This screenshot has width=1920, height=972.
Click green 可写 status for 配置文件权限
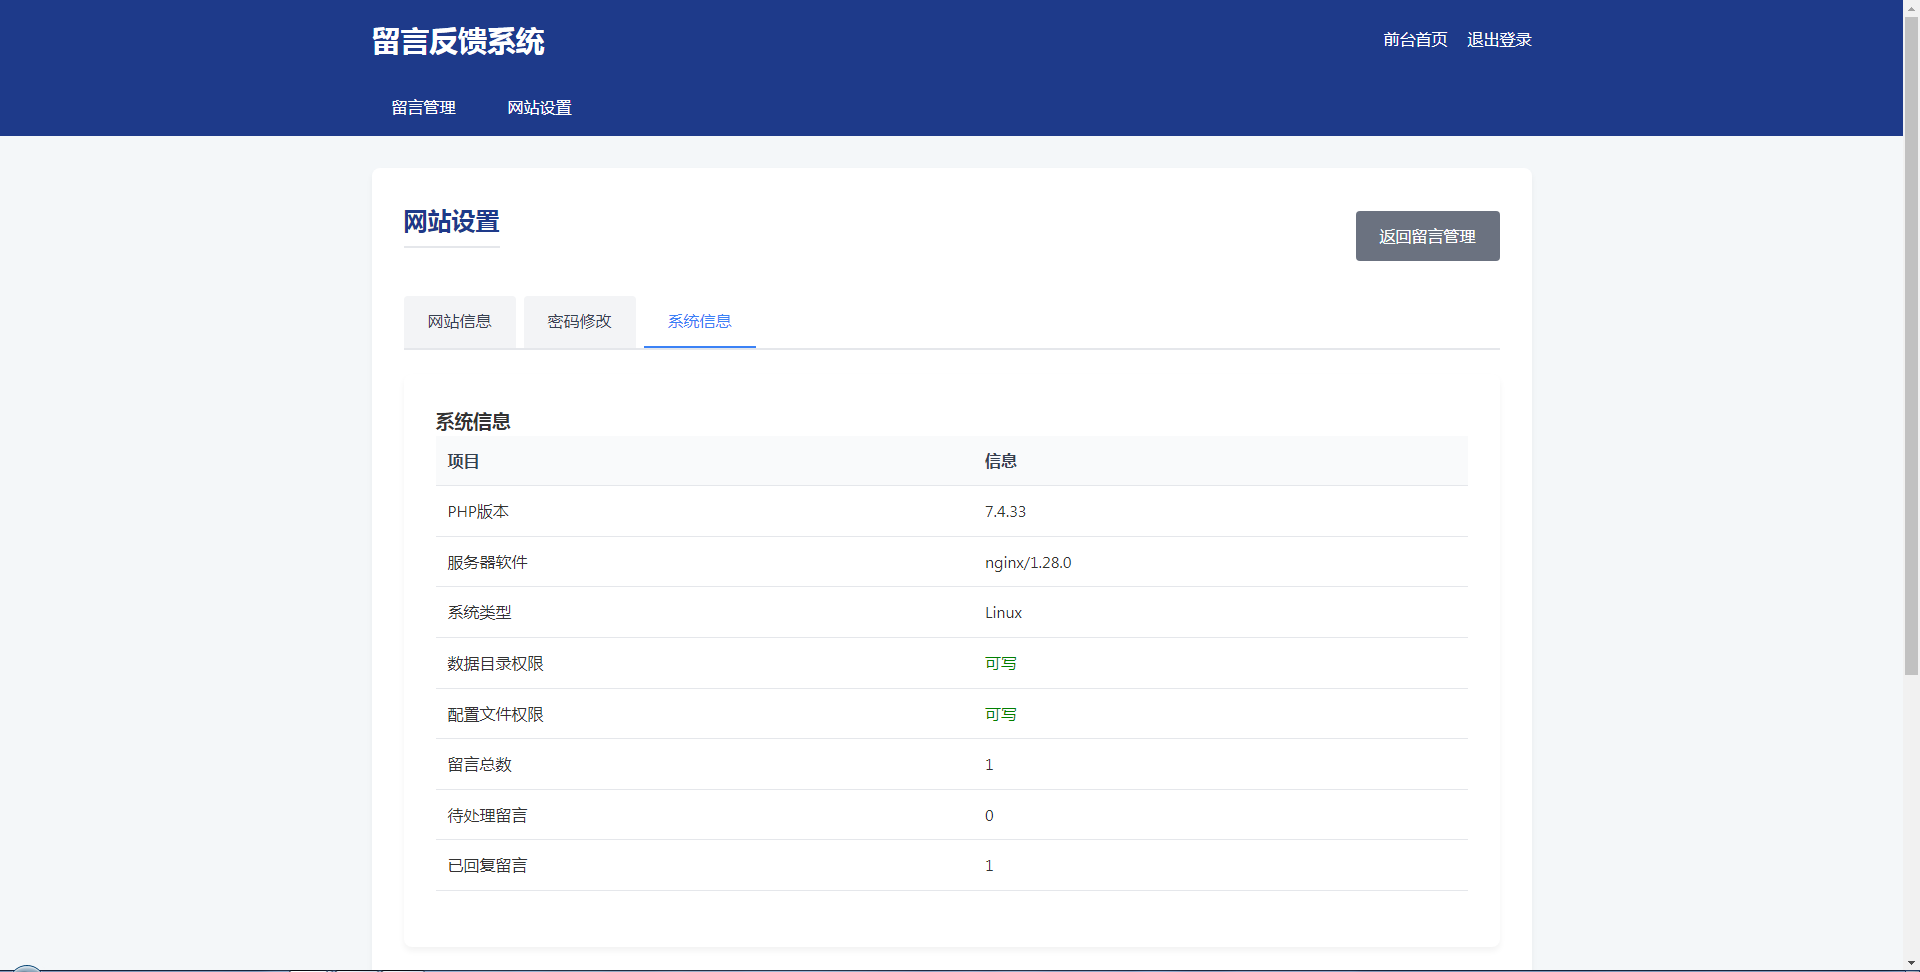(x=1000, y=715)
